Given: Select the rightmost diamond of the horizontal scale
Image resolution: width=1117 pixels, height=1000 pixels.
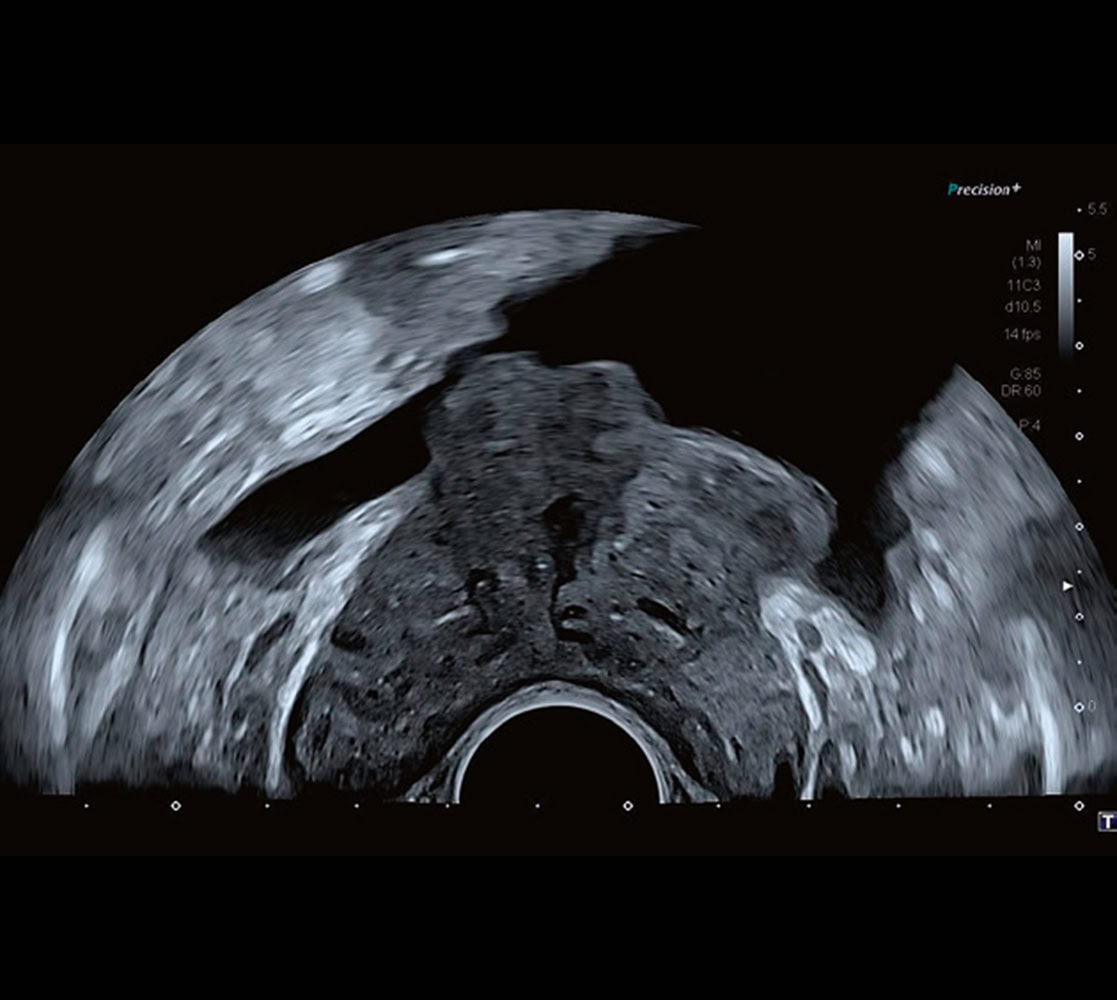Looking at the screenshot, I should pos(1079,805).
